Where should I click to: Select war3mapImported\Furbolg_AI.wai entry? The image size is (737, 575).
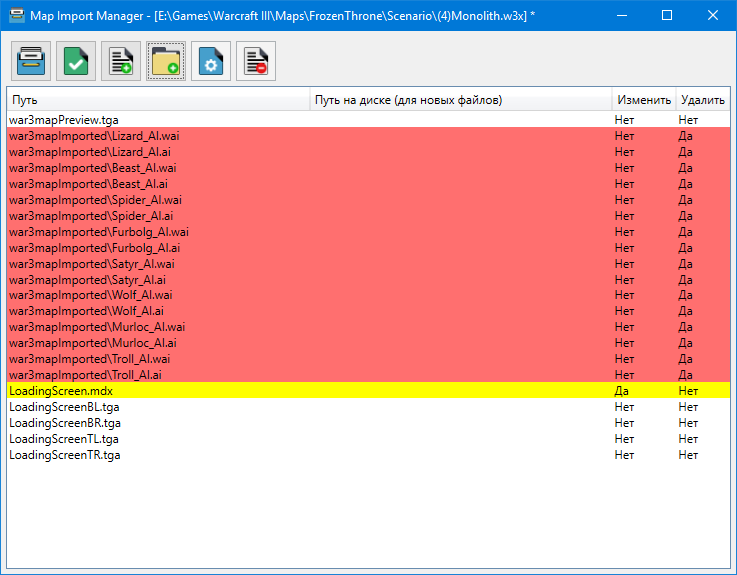[368, 232]
